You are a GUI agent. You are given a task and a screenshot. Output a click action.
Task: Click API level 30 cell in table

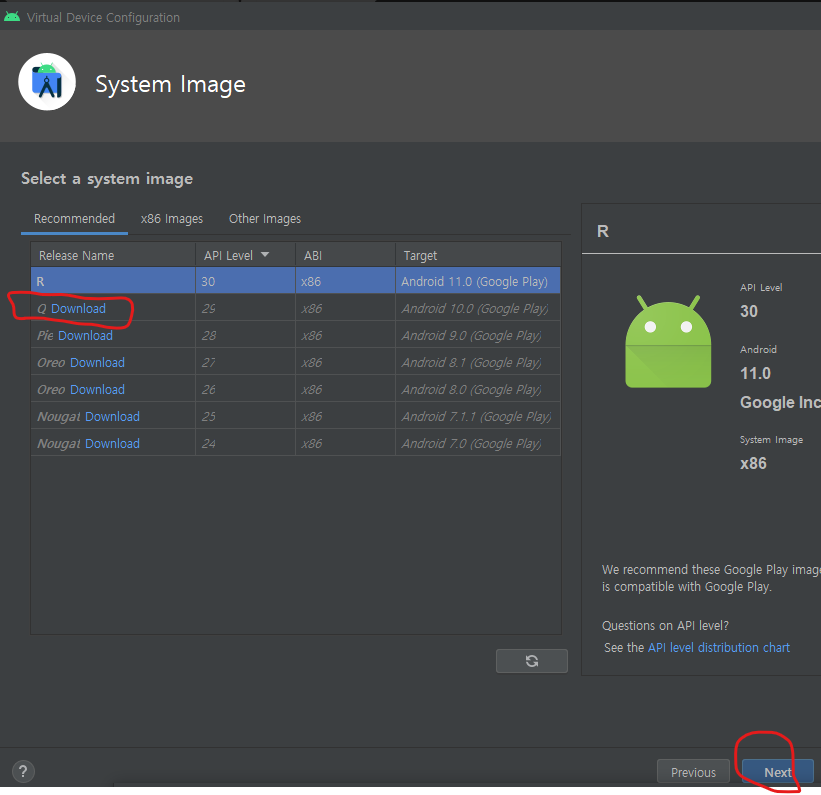[x=246, y=281]
